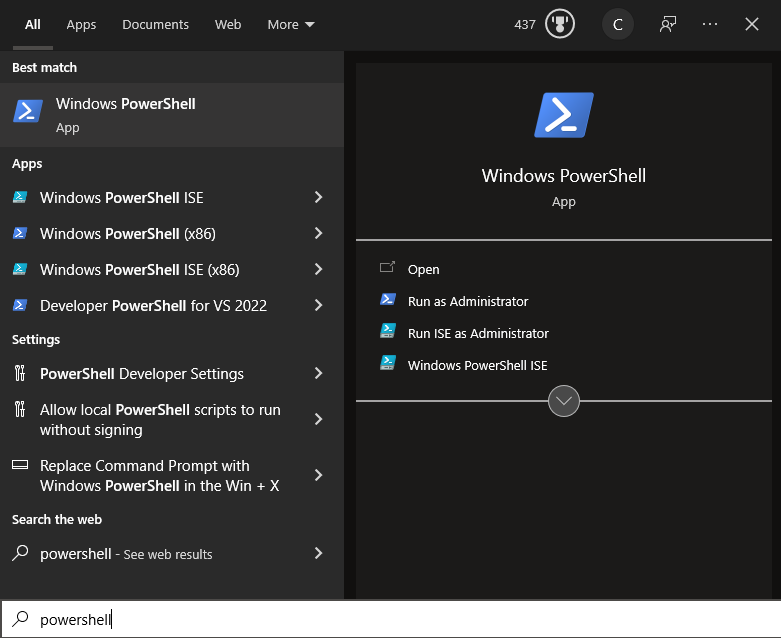
Task: Click the PowerShell Developer Settings tools icon
Action: click(x=20, y=373)
